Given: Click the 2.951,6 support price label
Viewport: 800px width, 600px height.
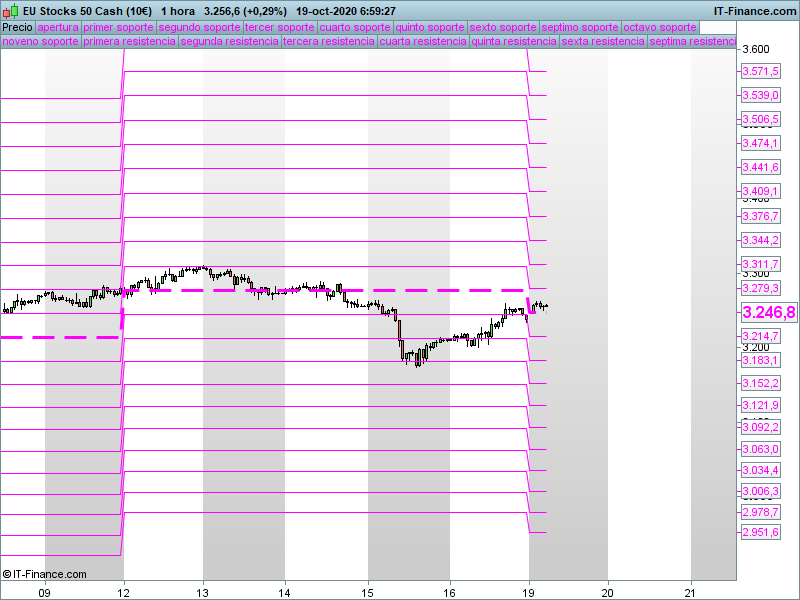Looking at the screenshot, I should point(760,532).
